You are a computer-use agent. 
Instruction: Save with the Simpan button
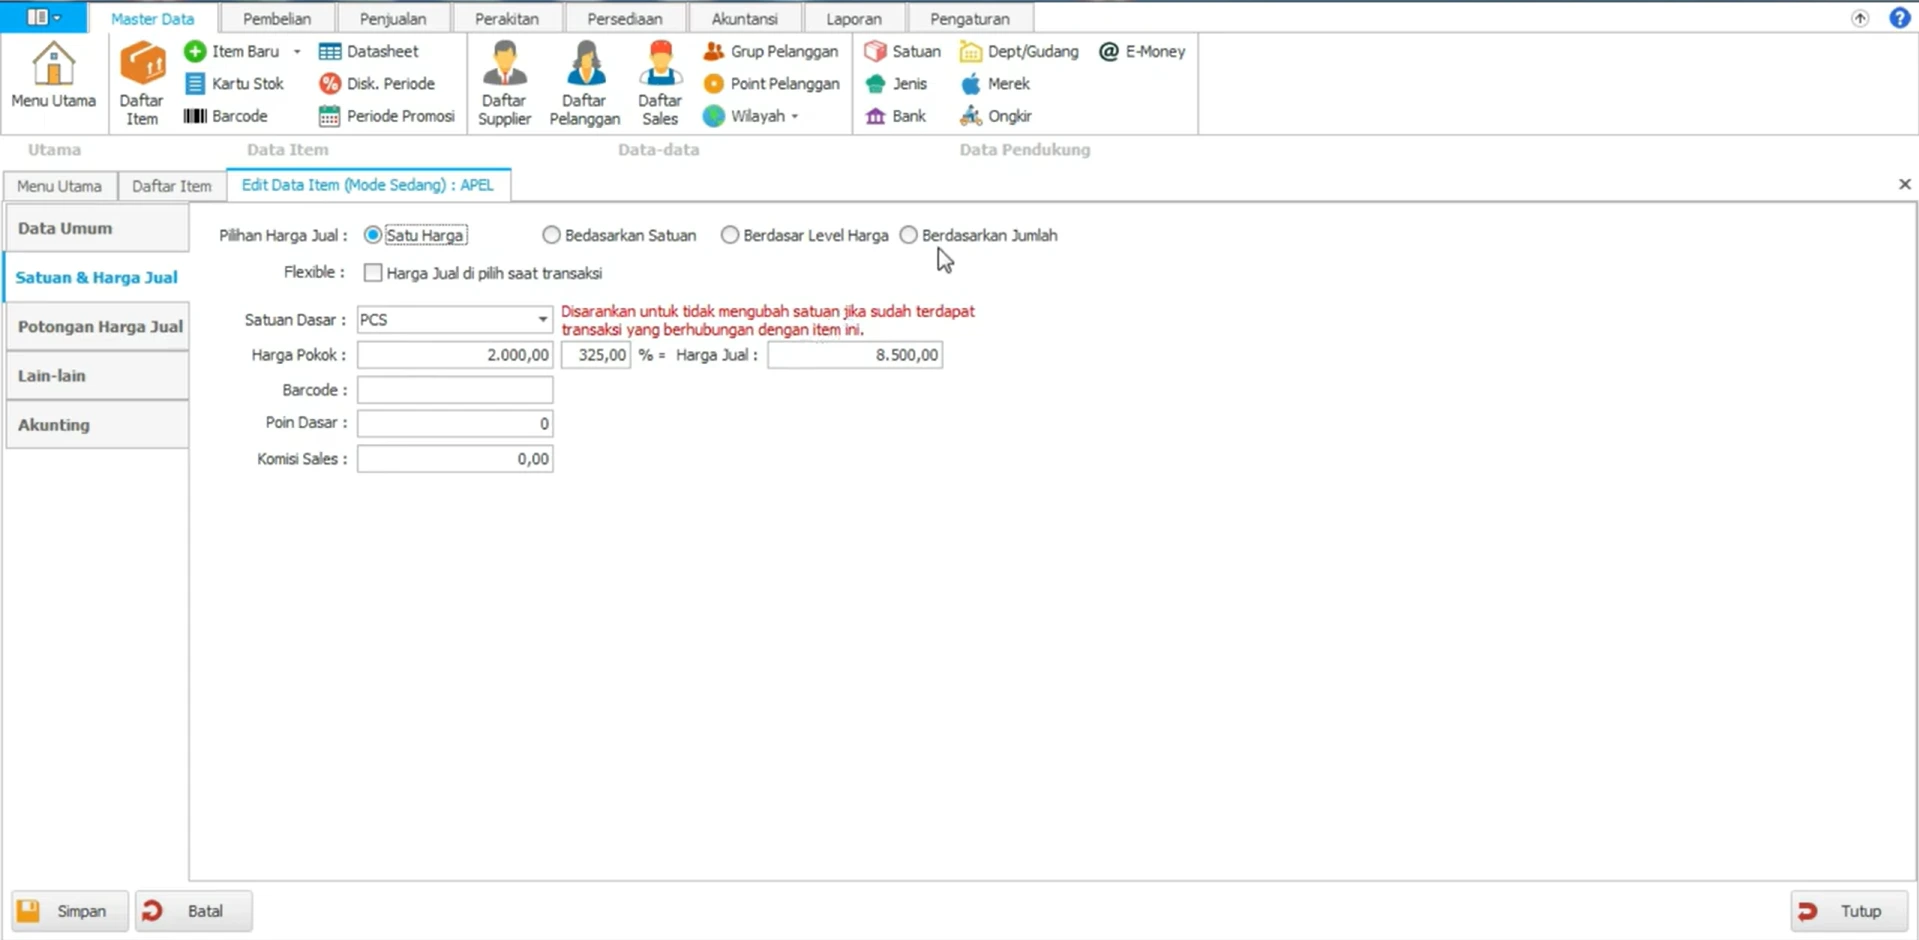70,911
